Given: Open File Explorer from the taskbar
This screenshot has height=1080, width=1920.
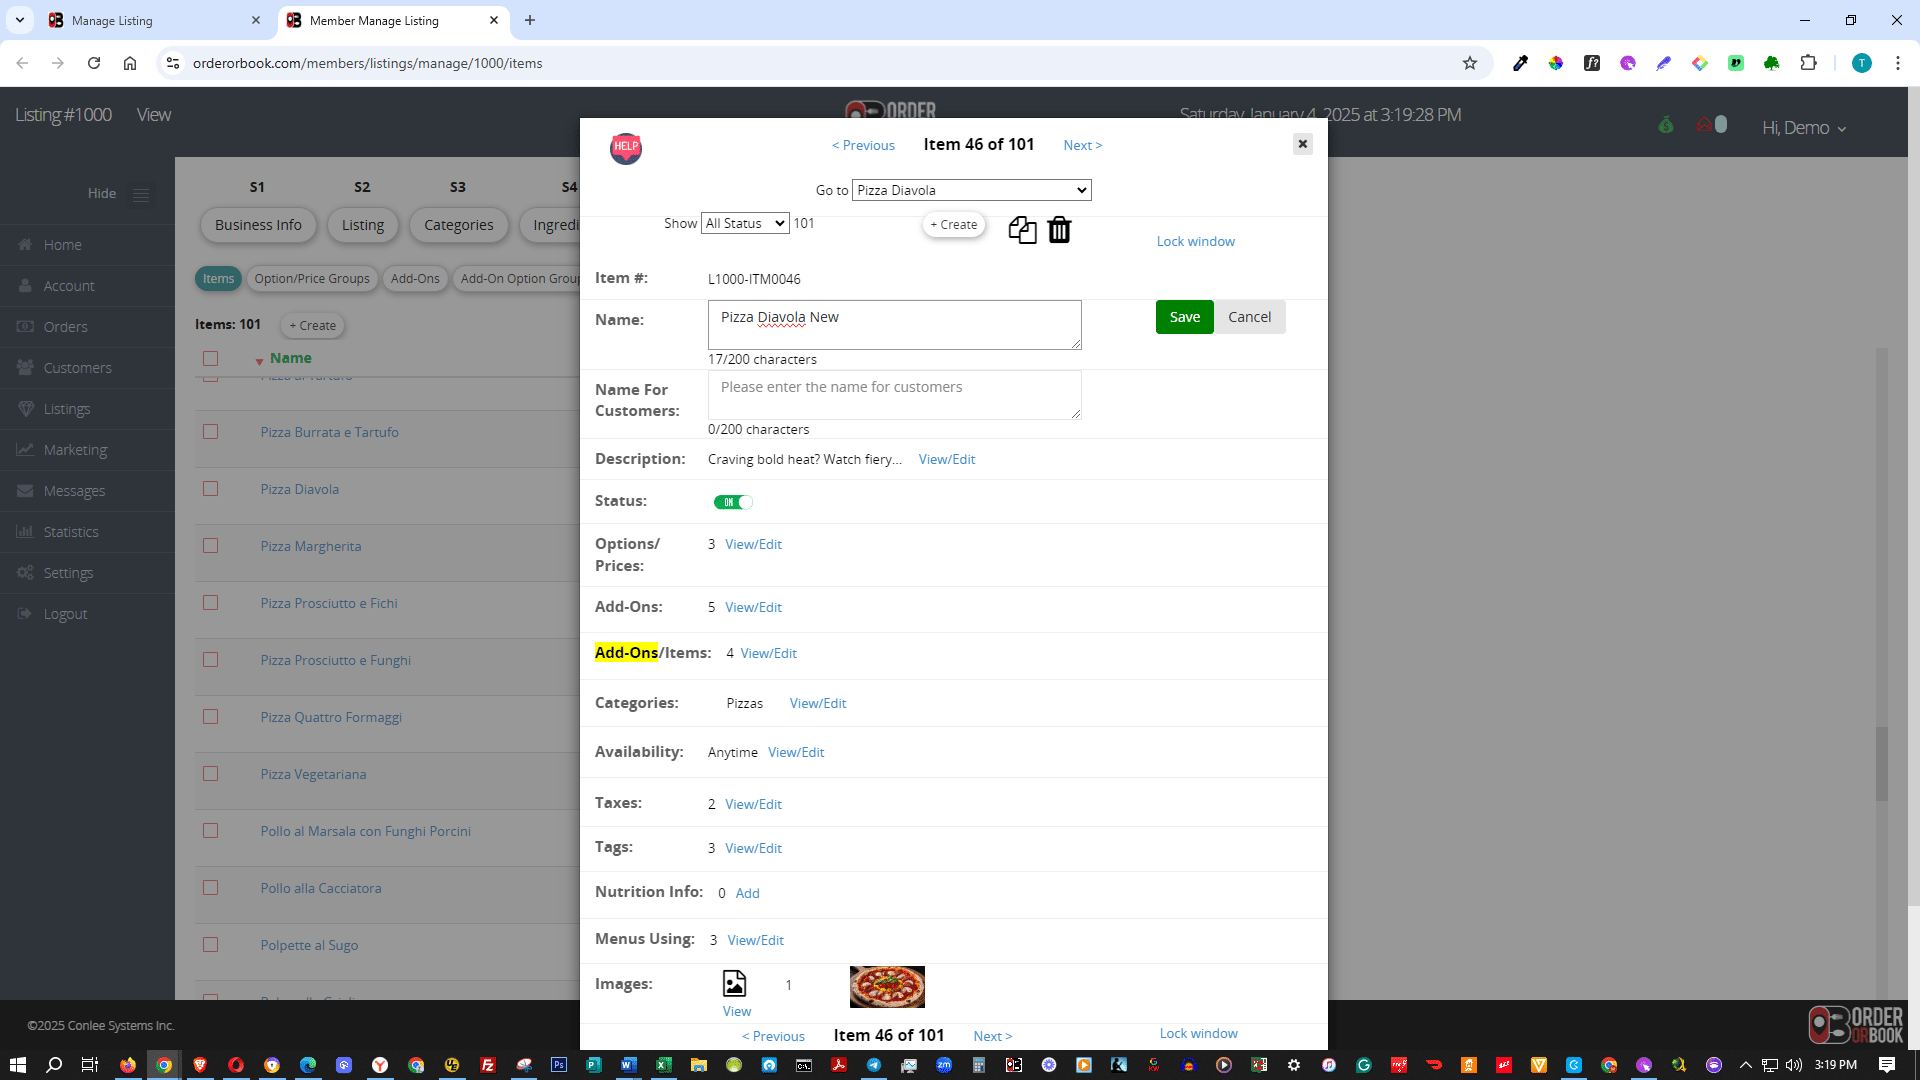Looking at the screenshot, I should 698,1065.
